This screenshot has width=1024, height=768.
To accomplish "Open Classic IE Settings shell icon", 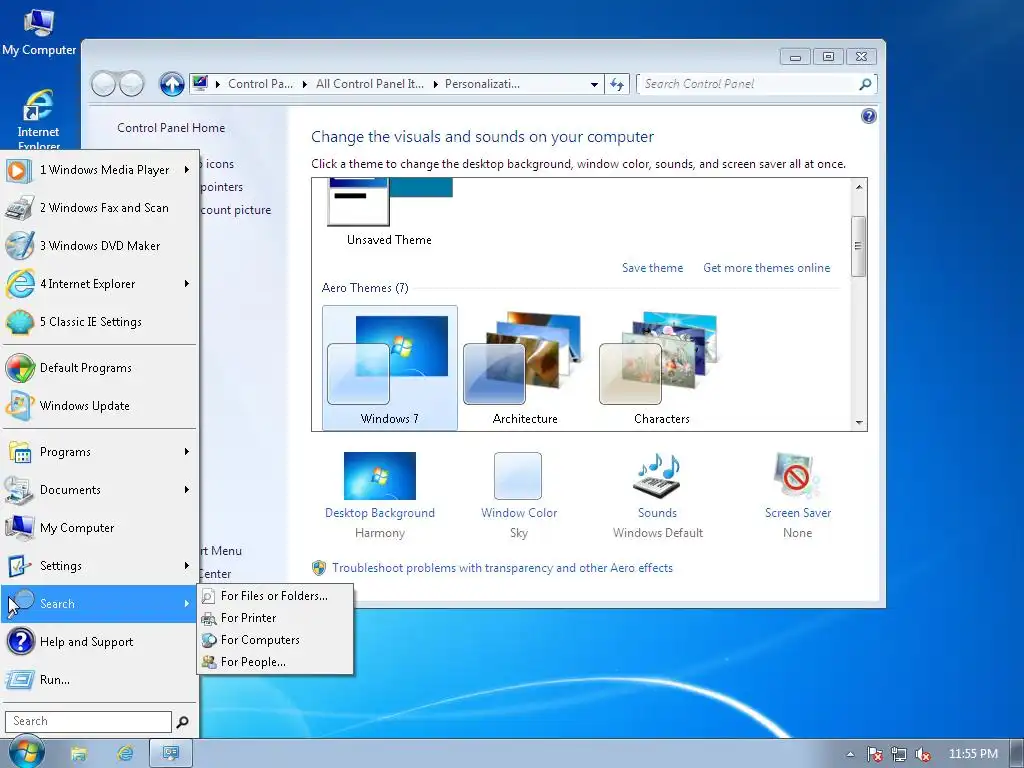I will pyautogui.click(x=20, y=322).
